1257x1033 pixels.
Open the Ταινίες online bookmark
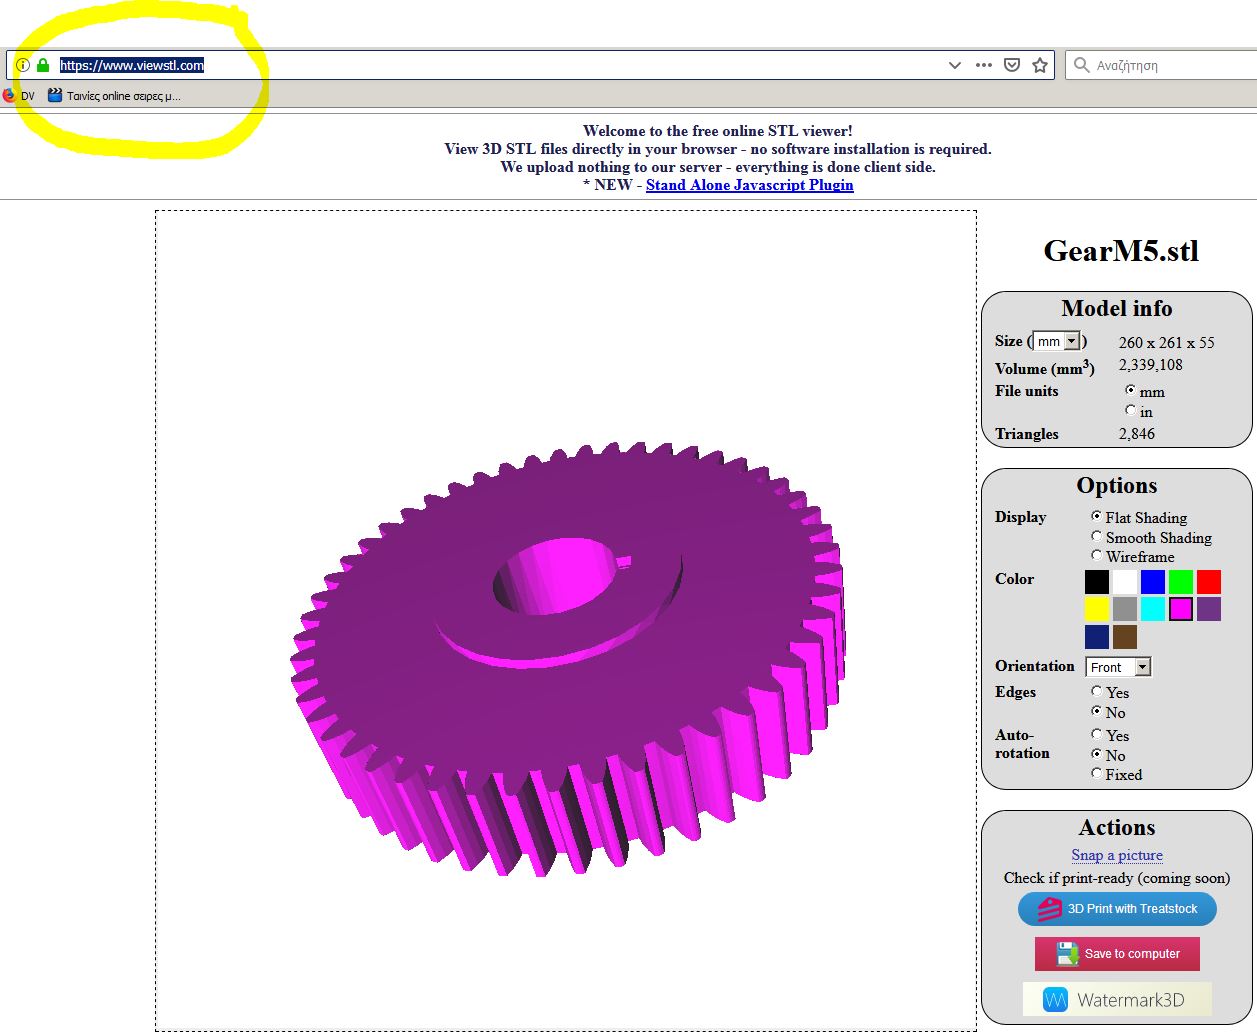[x=114, y=96]
